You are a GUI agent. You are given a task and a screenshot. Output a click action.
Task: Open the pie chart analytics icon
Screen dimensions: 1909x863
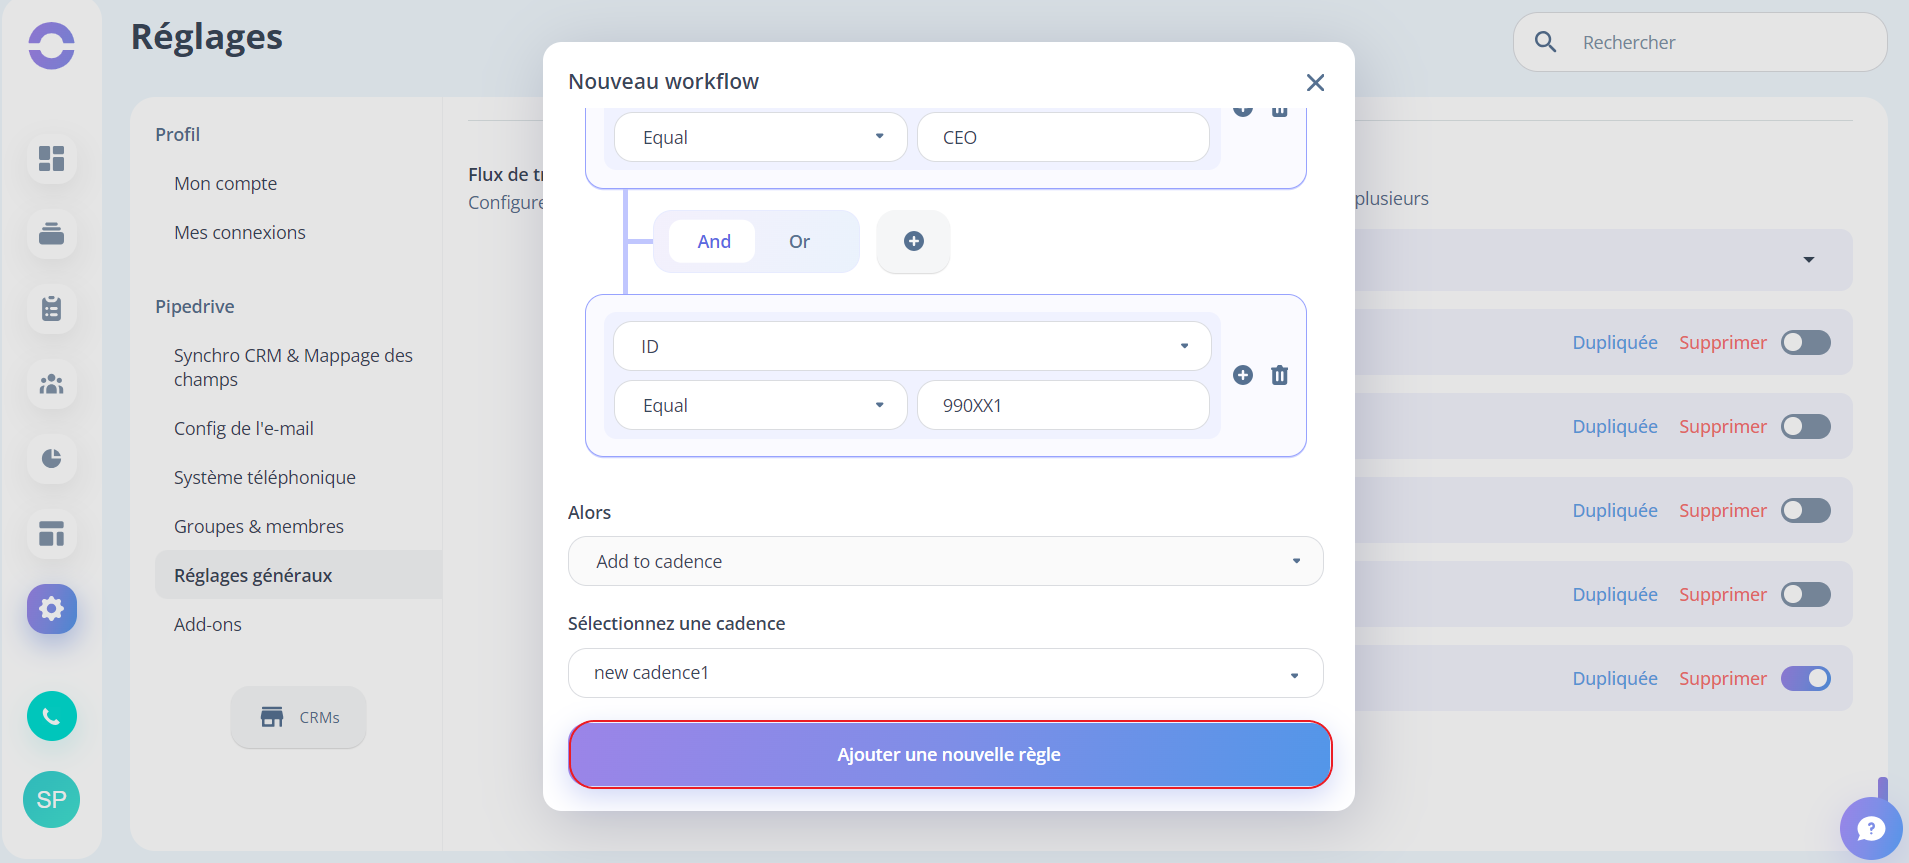coord(51,458)
